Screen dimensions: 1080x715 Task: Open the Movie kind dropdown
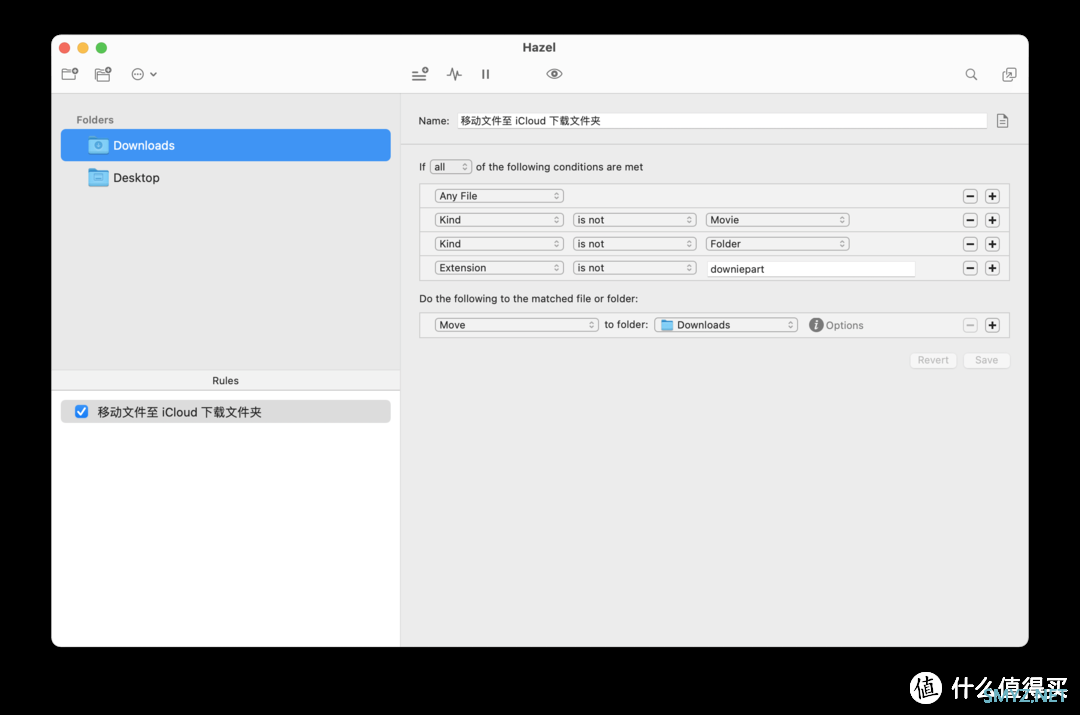point(778,220)
